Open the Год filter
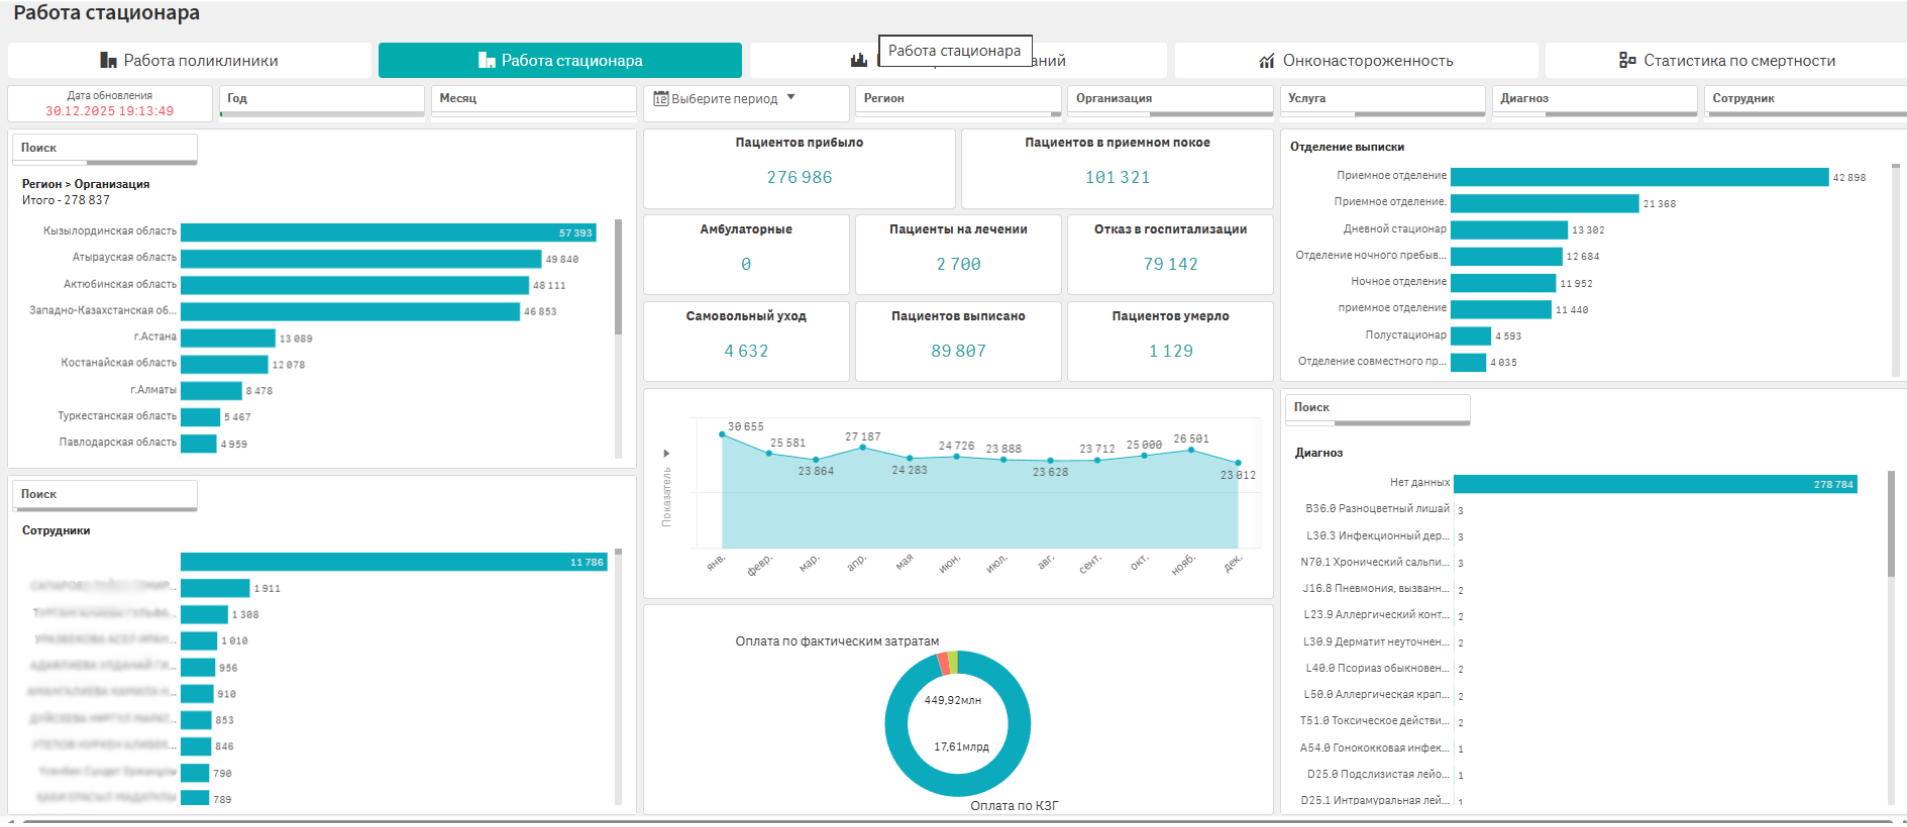This screenshot has width=1907, height=827. pos(321,99)
